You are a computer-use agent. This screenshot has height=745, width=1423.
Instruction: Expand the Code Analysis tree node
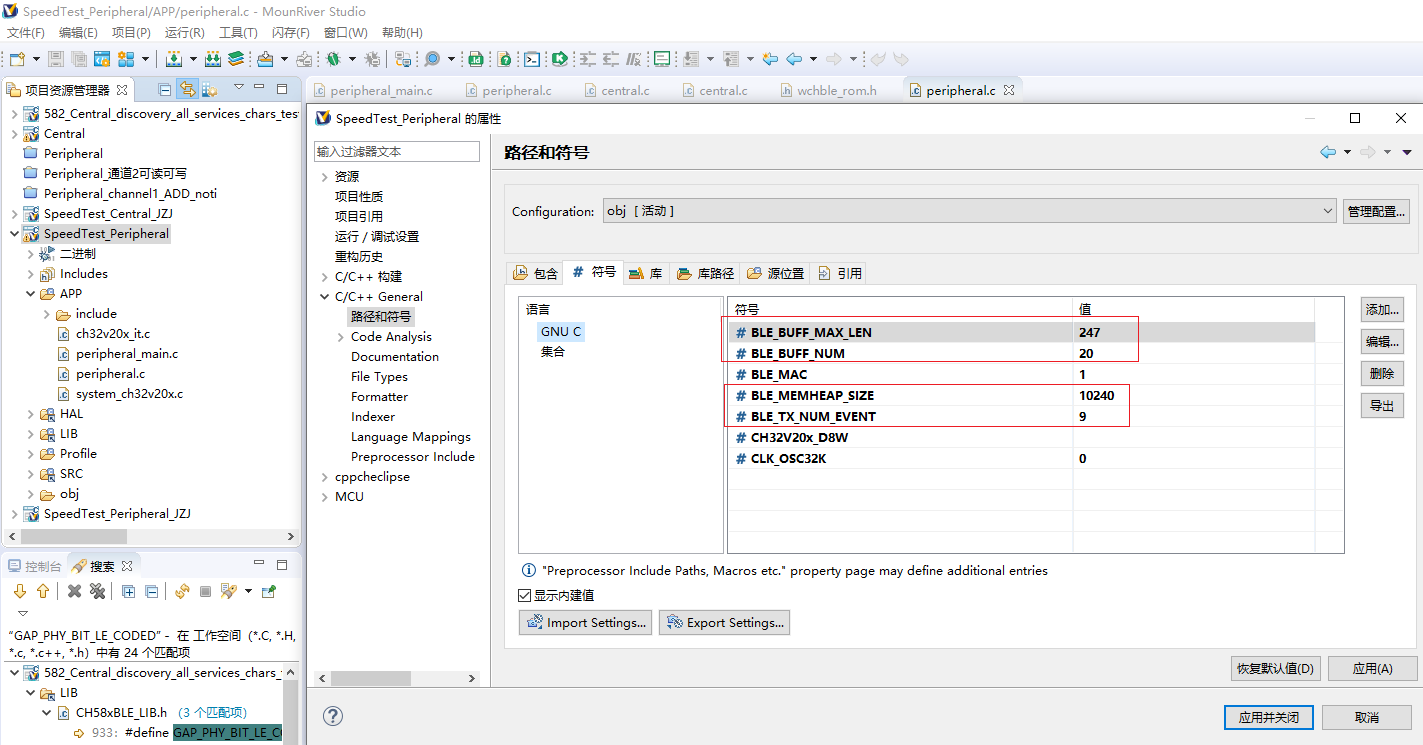point(340,337)
